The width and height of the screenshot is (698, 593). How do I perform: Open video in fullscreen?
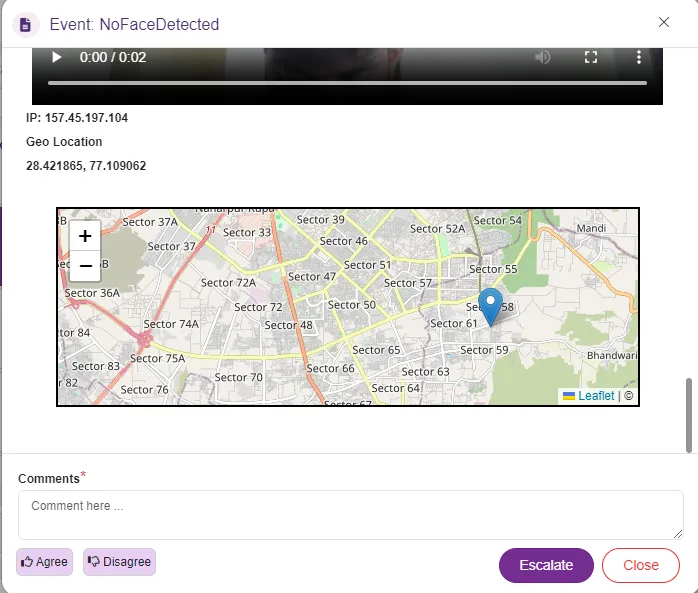click(591, 57)
